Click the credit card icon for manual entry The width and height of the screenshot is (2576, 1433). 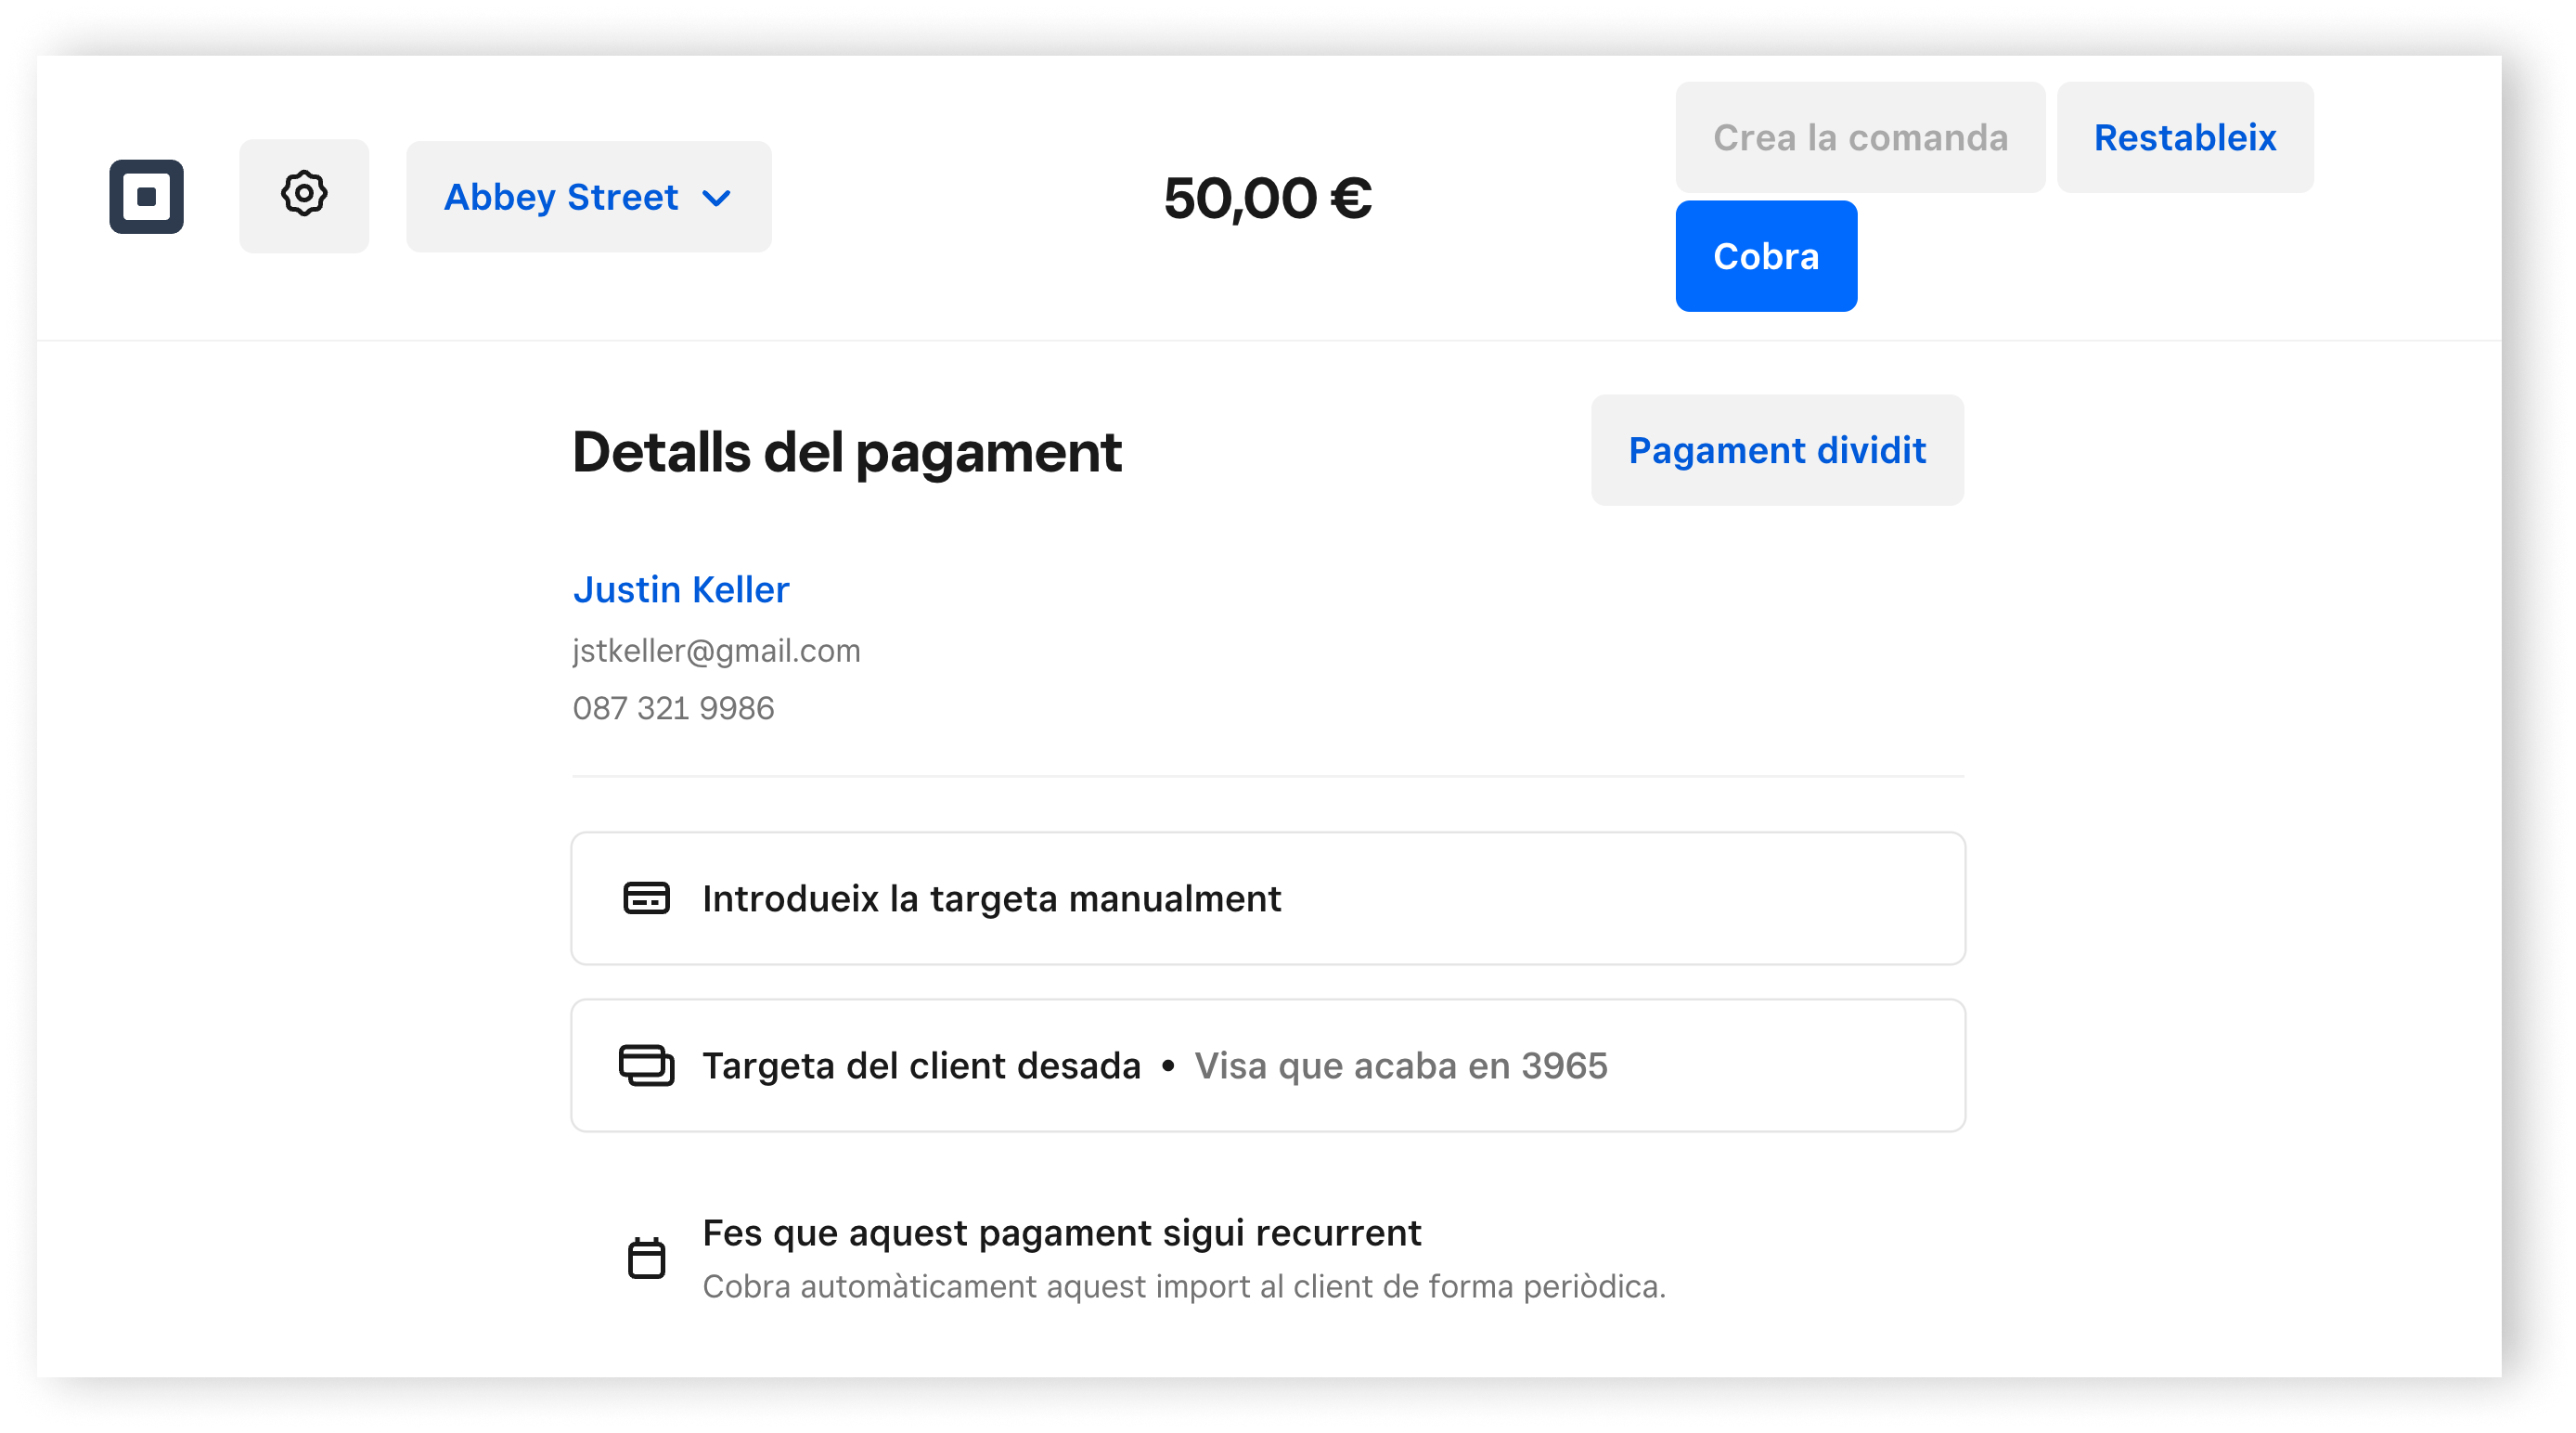646,898
